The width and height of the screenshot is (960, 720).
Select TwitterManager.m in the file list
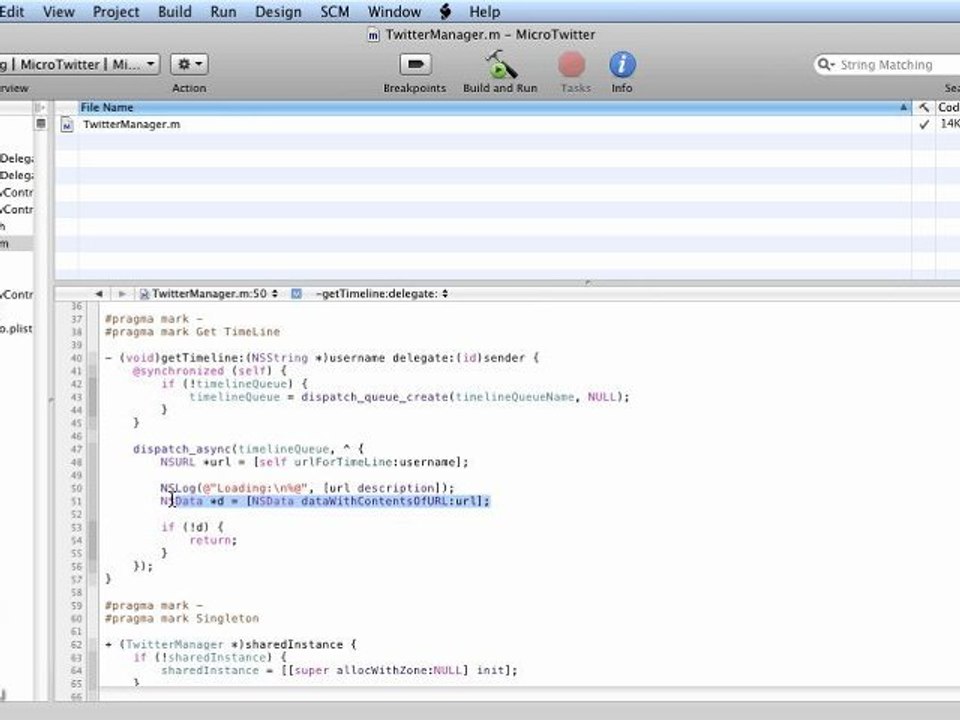pyautogui.click(x=131, y=124)
